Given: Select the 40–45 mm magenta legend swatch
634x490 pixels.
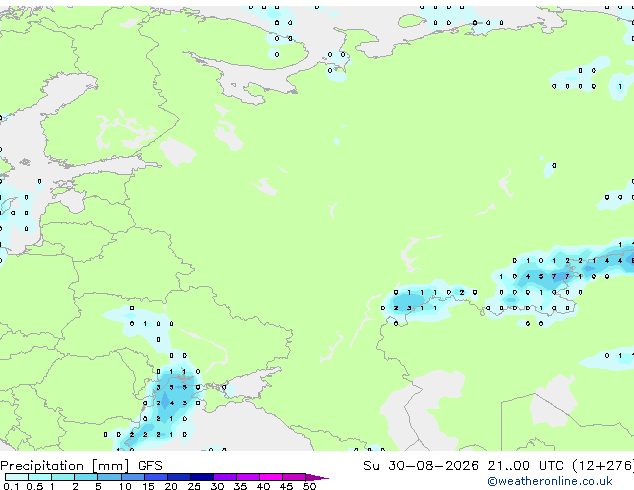Looking at the screenshot, I should click(271, 477).
